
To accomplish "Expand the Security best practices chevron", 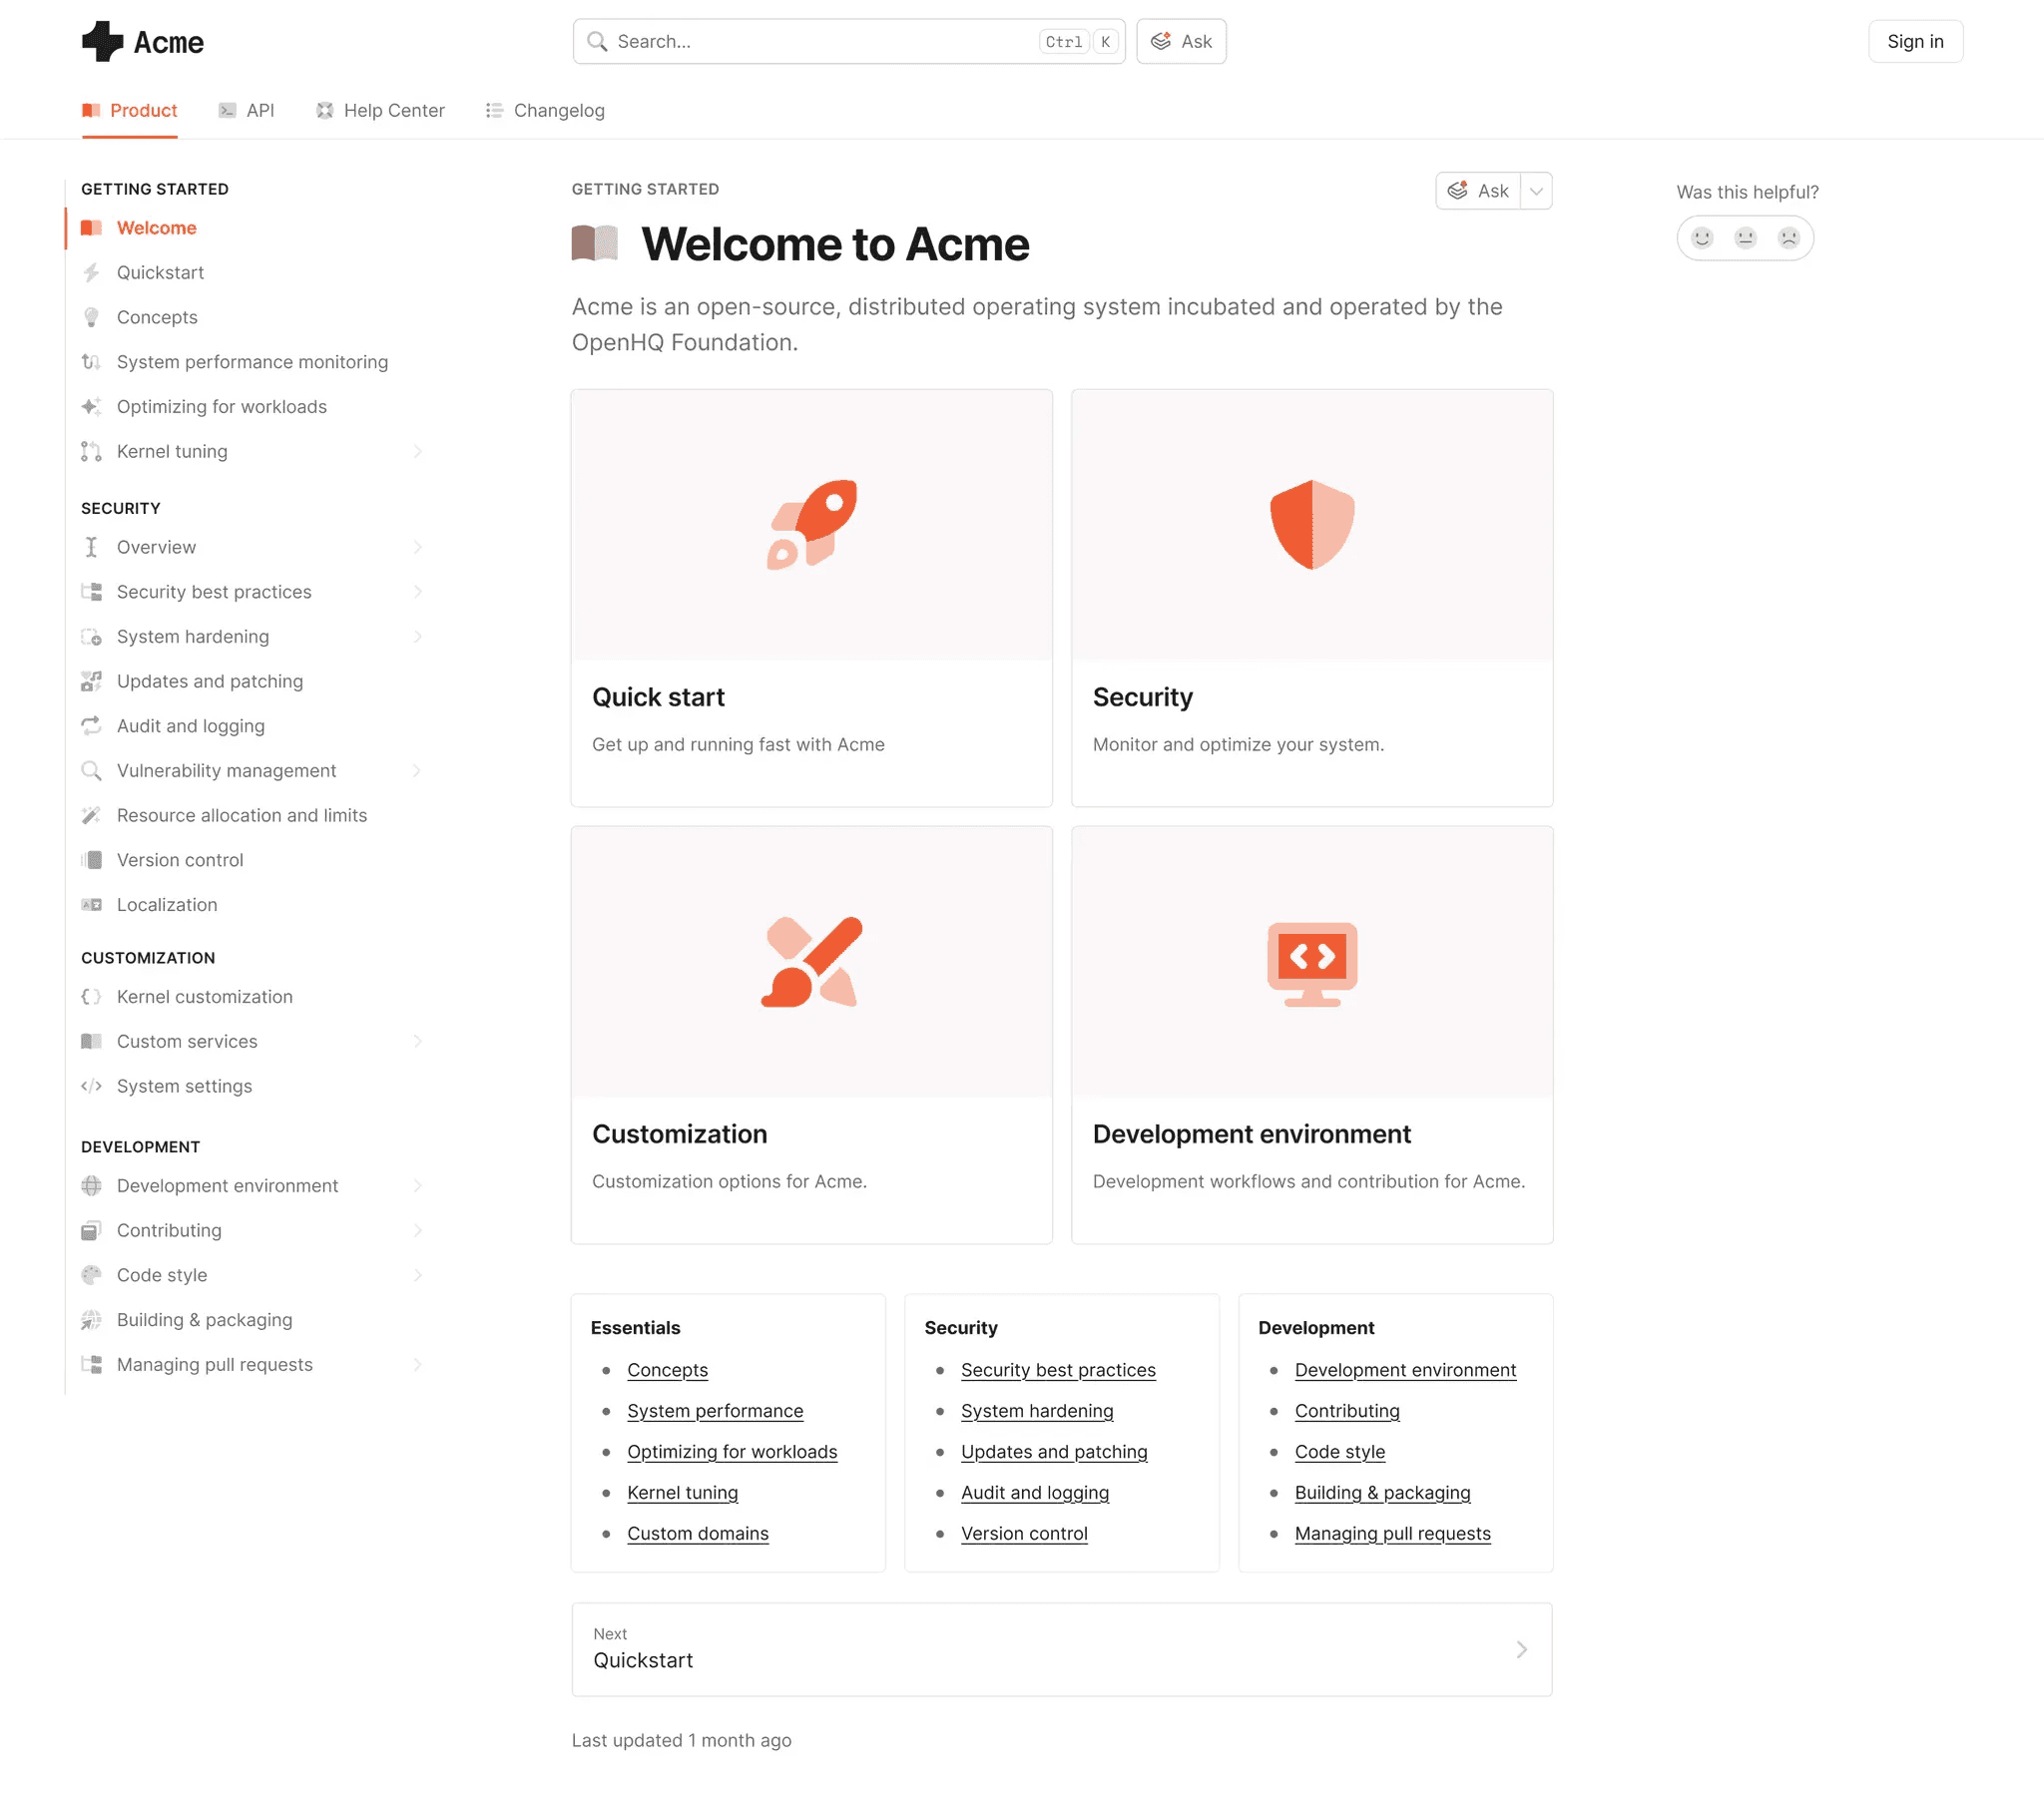I will point(418,592).
